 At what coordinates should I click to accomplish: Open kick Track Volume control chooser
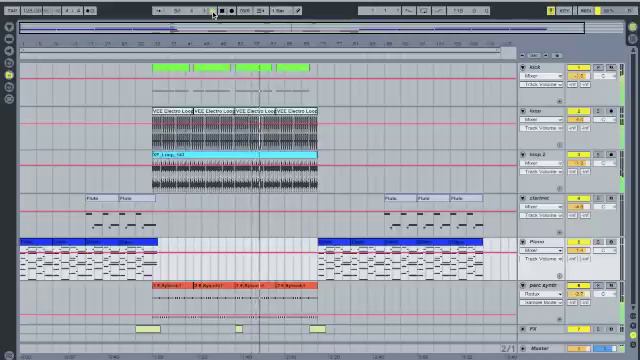[541, 84]
